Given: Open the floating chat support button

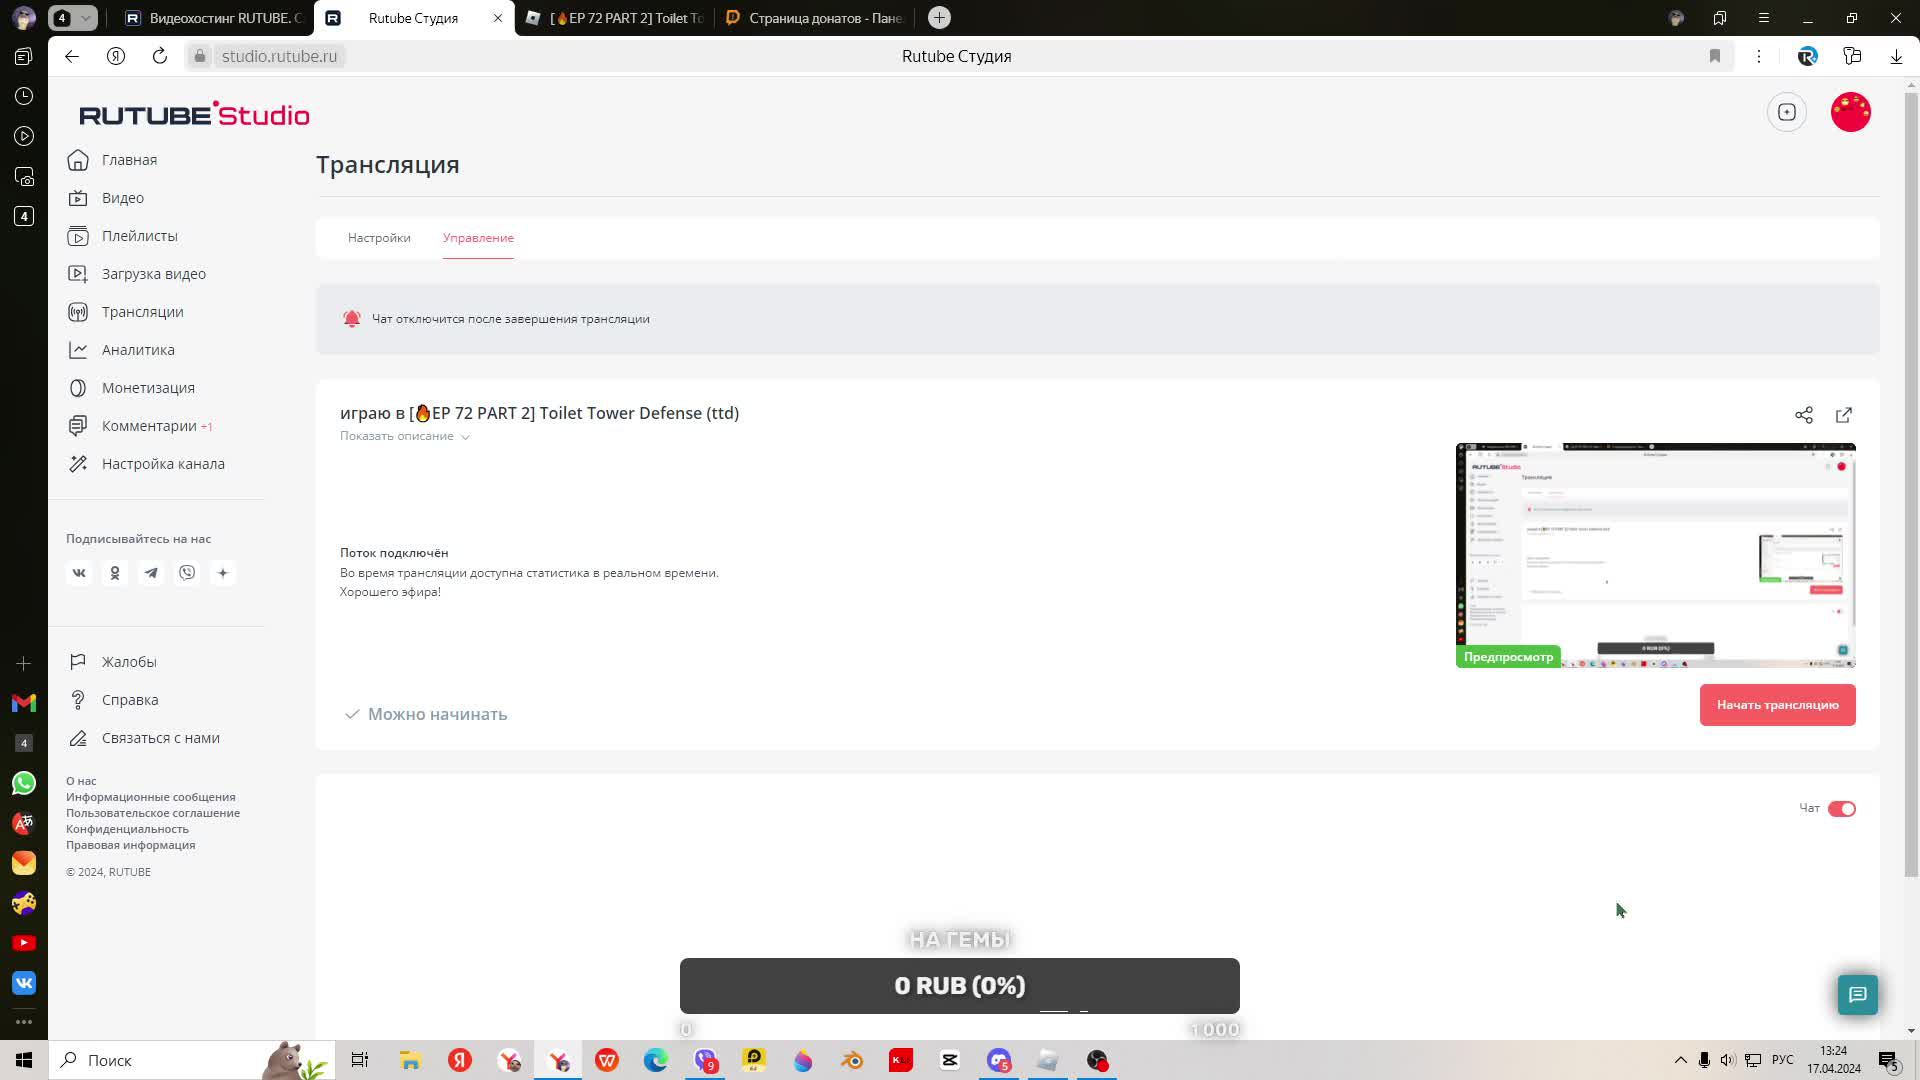Looking at the screenshot, I should coord(1857,994).
